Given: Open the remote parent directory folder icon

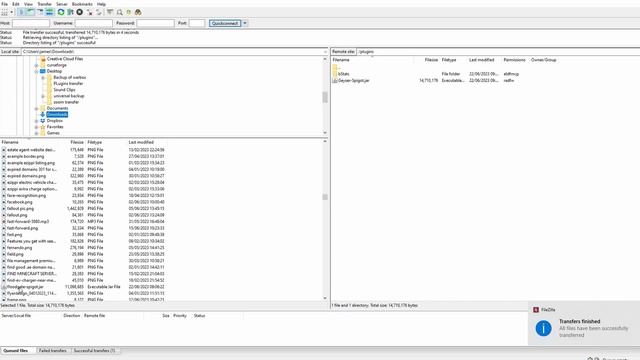Looking at the screenshot, I should 335,68.
